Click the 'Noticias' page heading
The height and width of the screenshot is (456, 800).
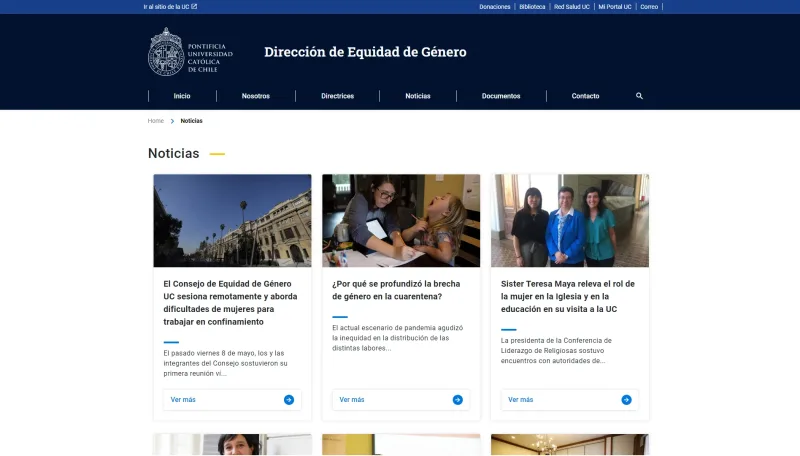(173, 154)
